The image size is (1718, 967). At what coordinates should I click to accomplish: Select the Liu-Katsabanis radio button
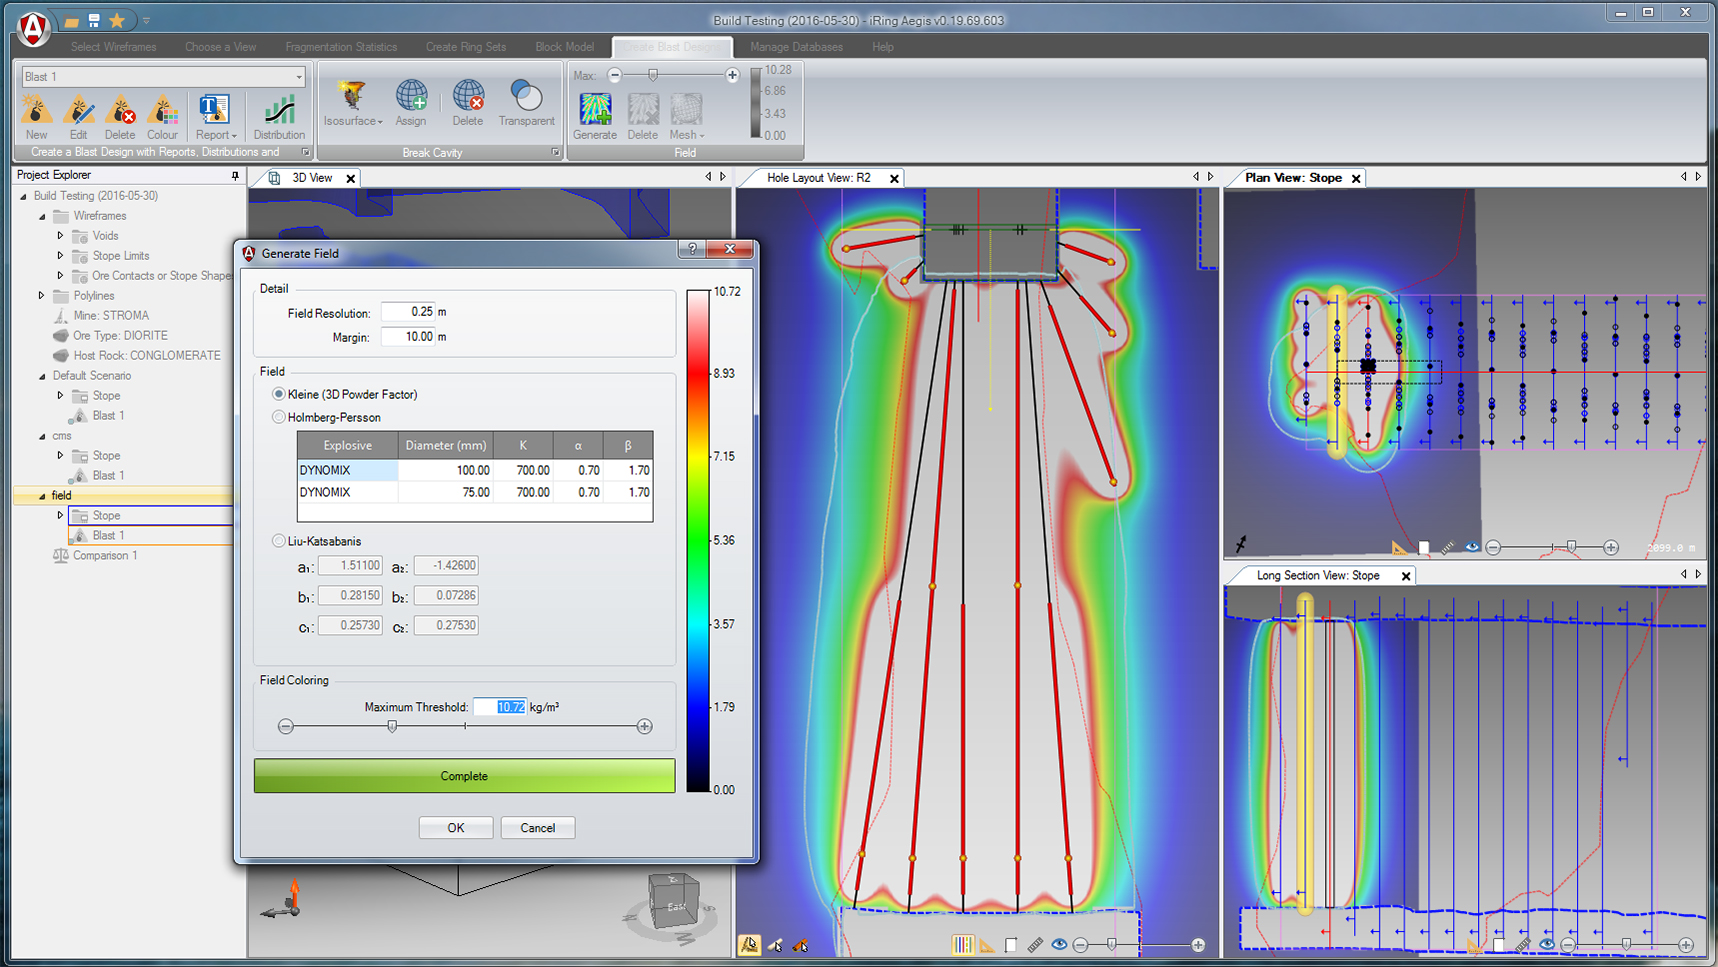[279, 540]
